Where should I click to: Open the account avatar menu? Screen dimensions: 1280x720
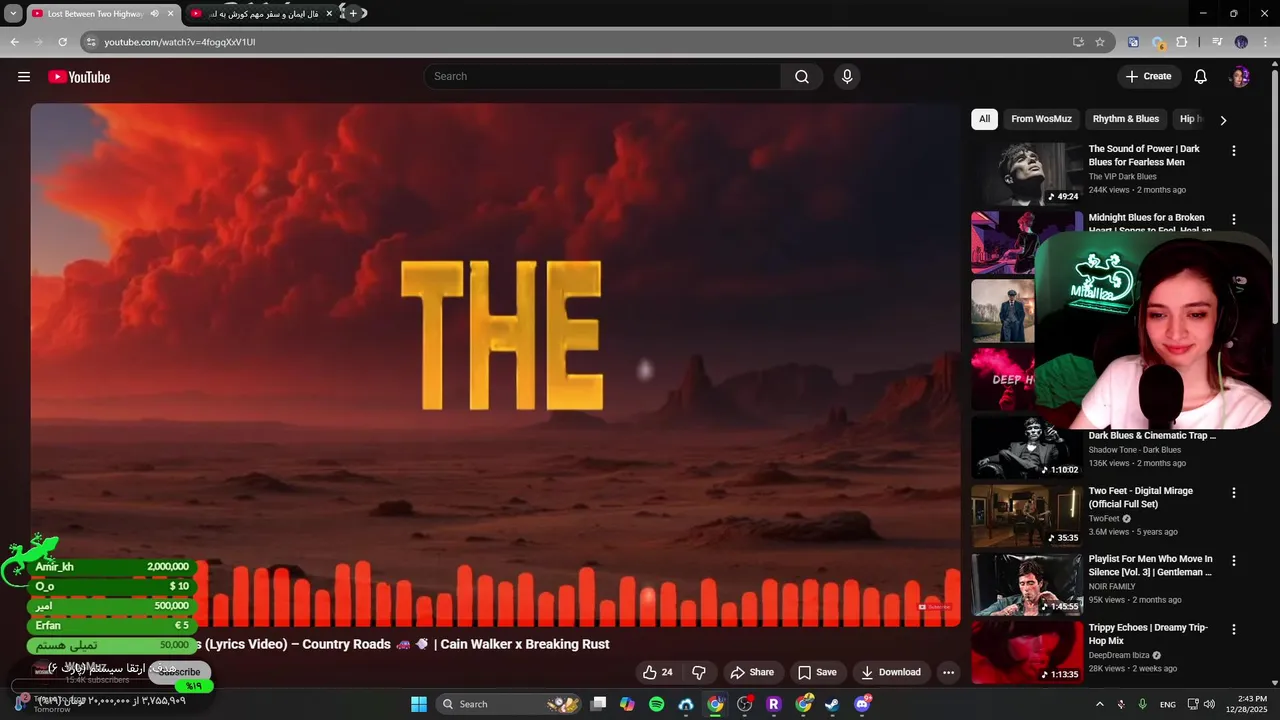[1240, 77]
